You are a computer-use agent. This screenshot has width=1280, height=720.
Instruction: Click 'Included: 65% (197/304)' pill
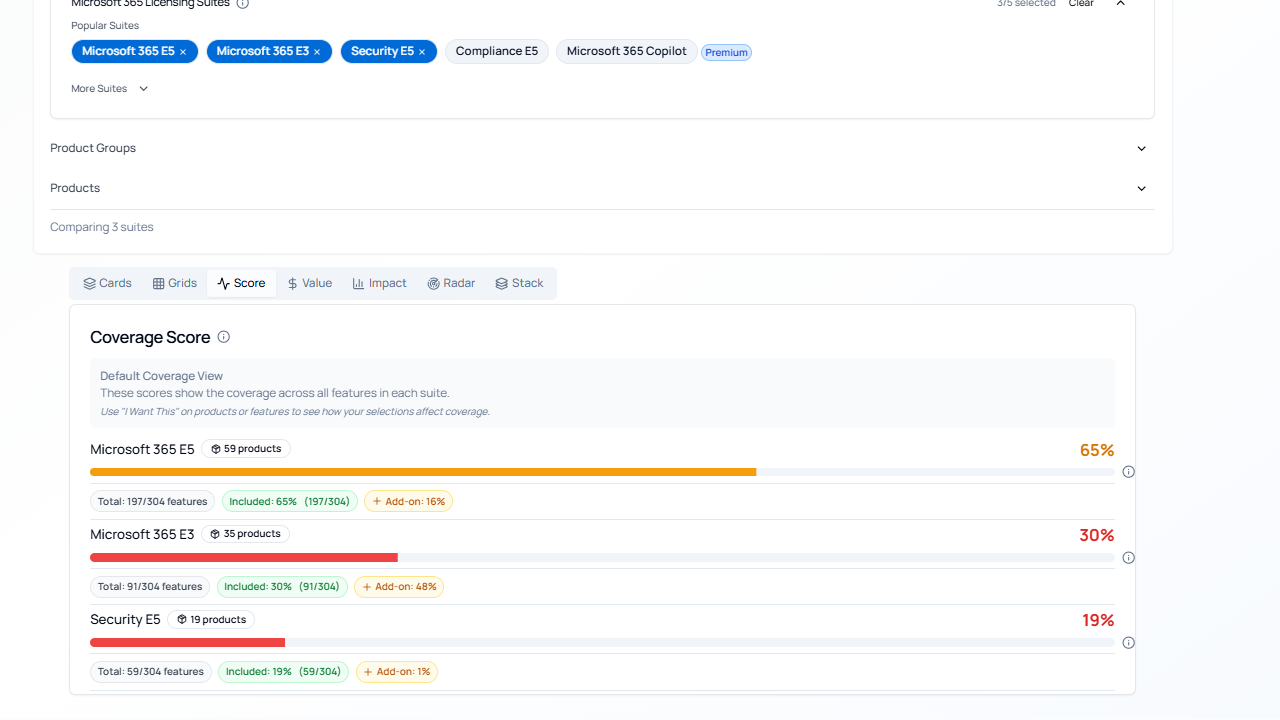290,501
